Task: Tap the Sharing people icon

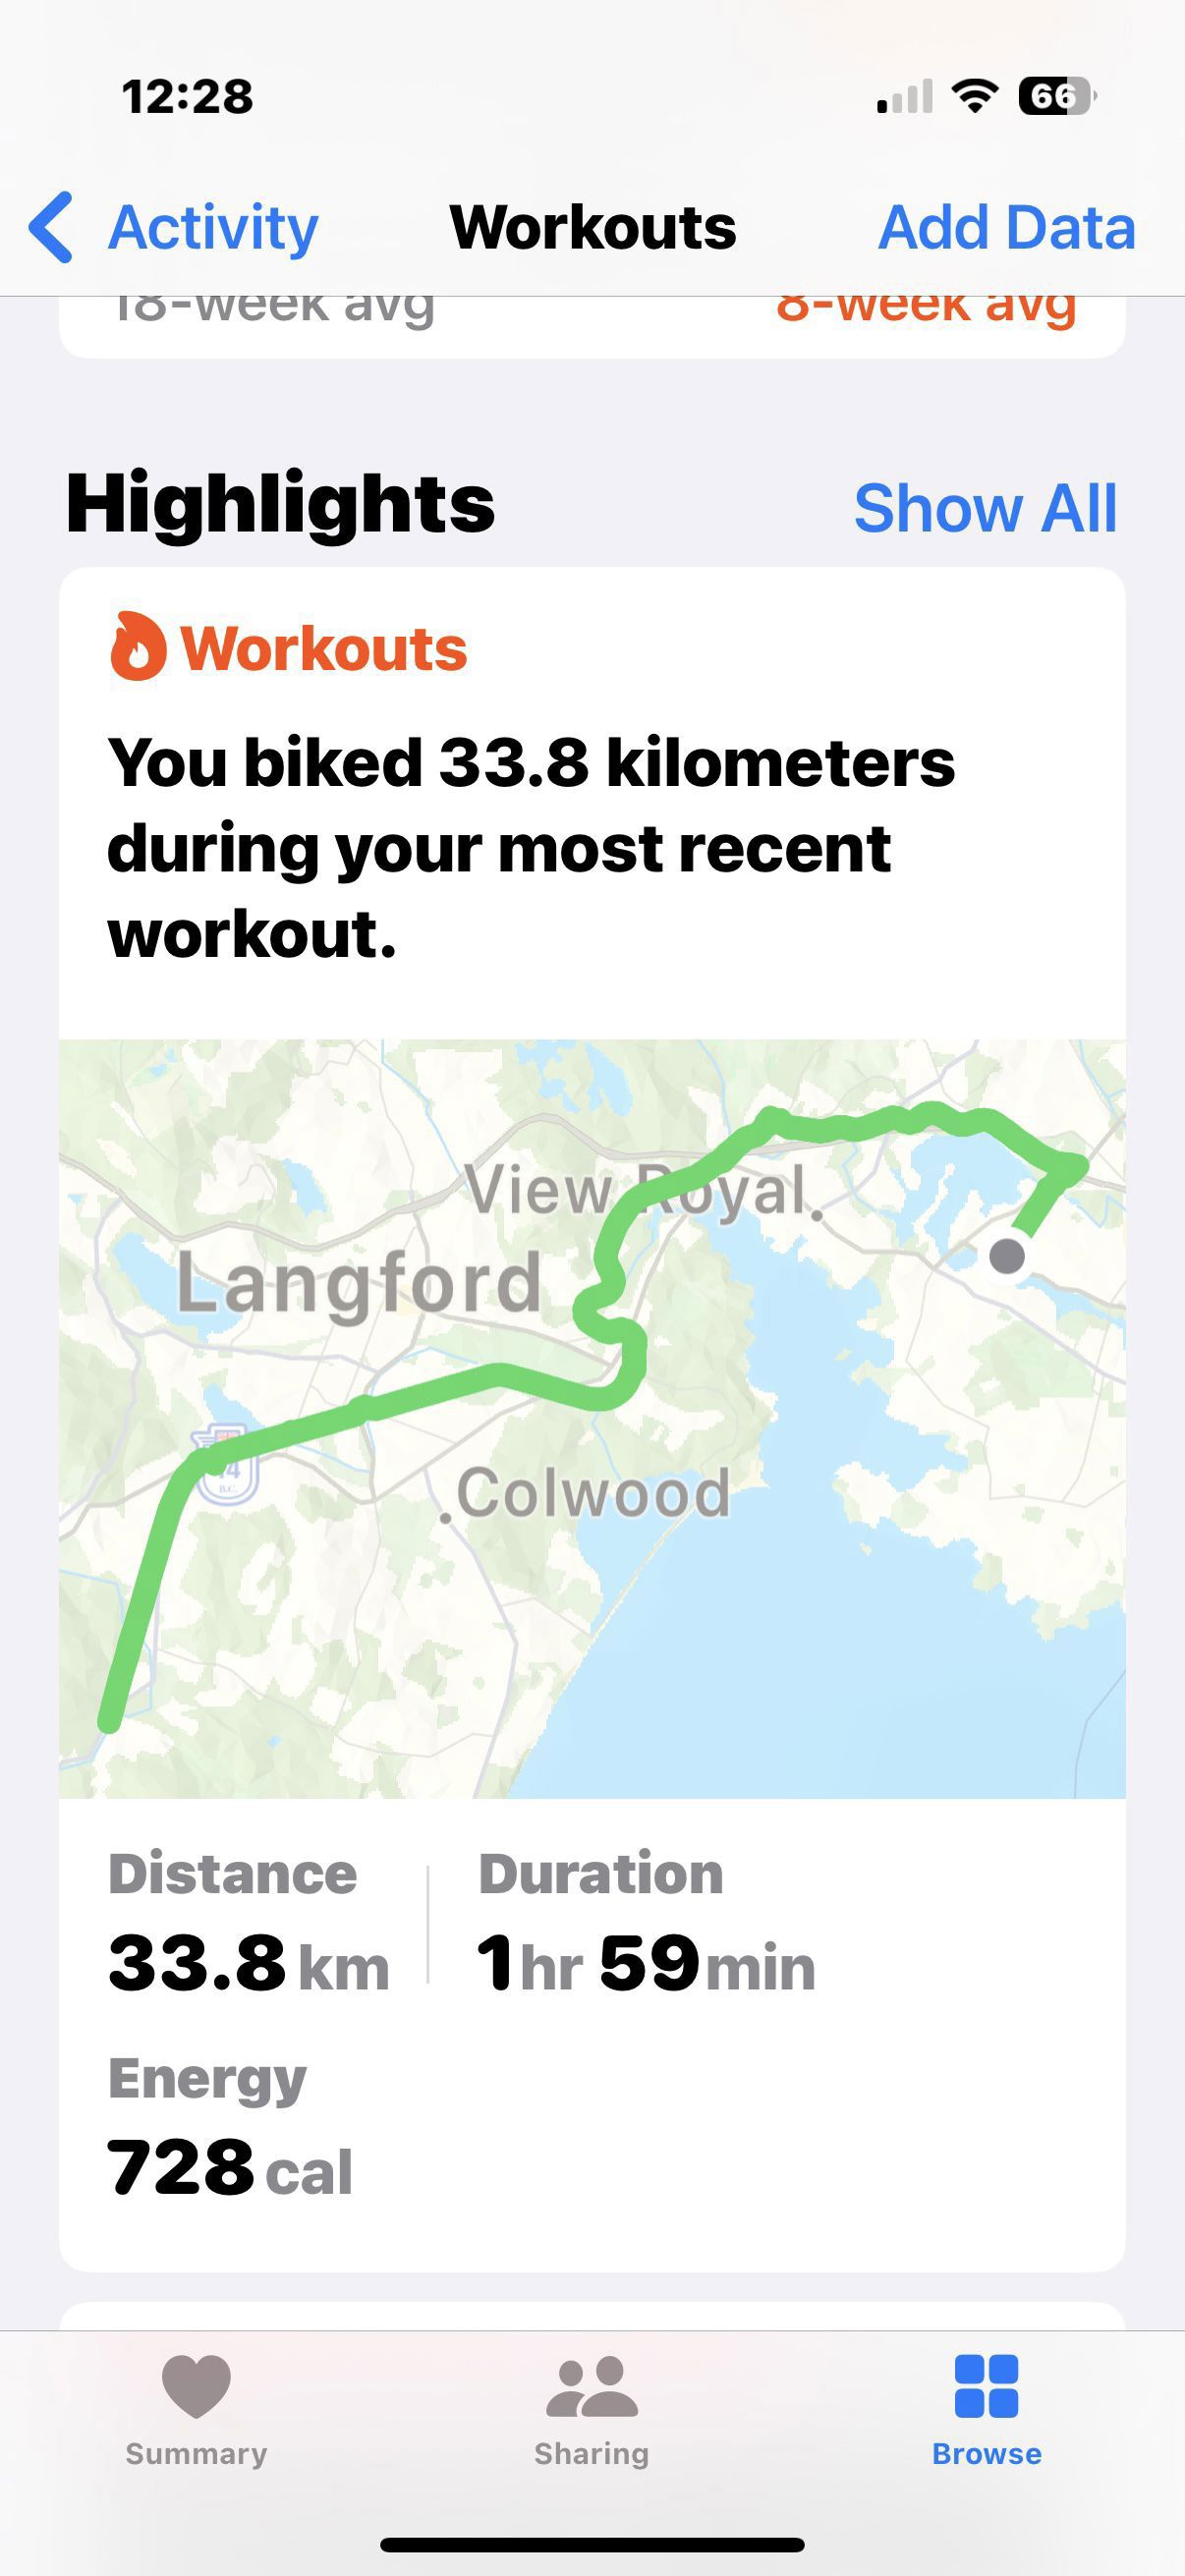Action: tap(592, 2387)
